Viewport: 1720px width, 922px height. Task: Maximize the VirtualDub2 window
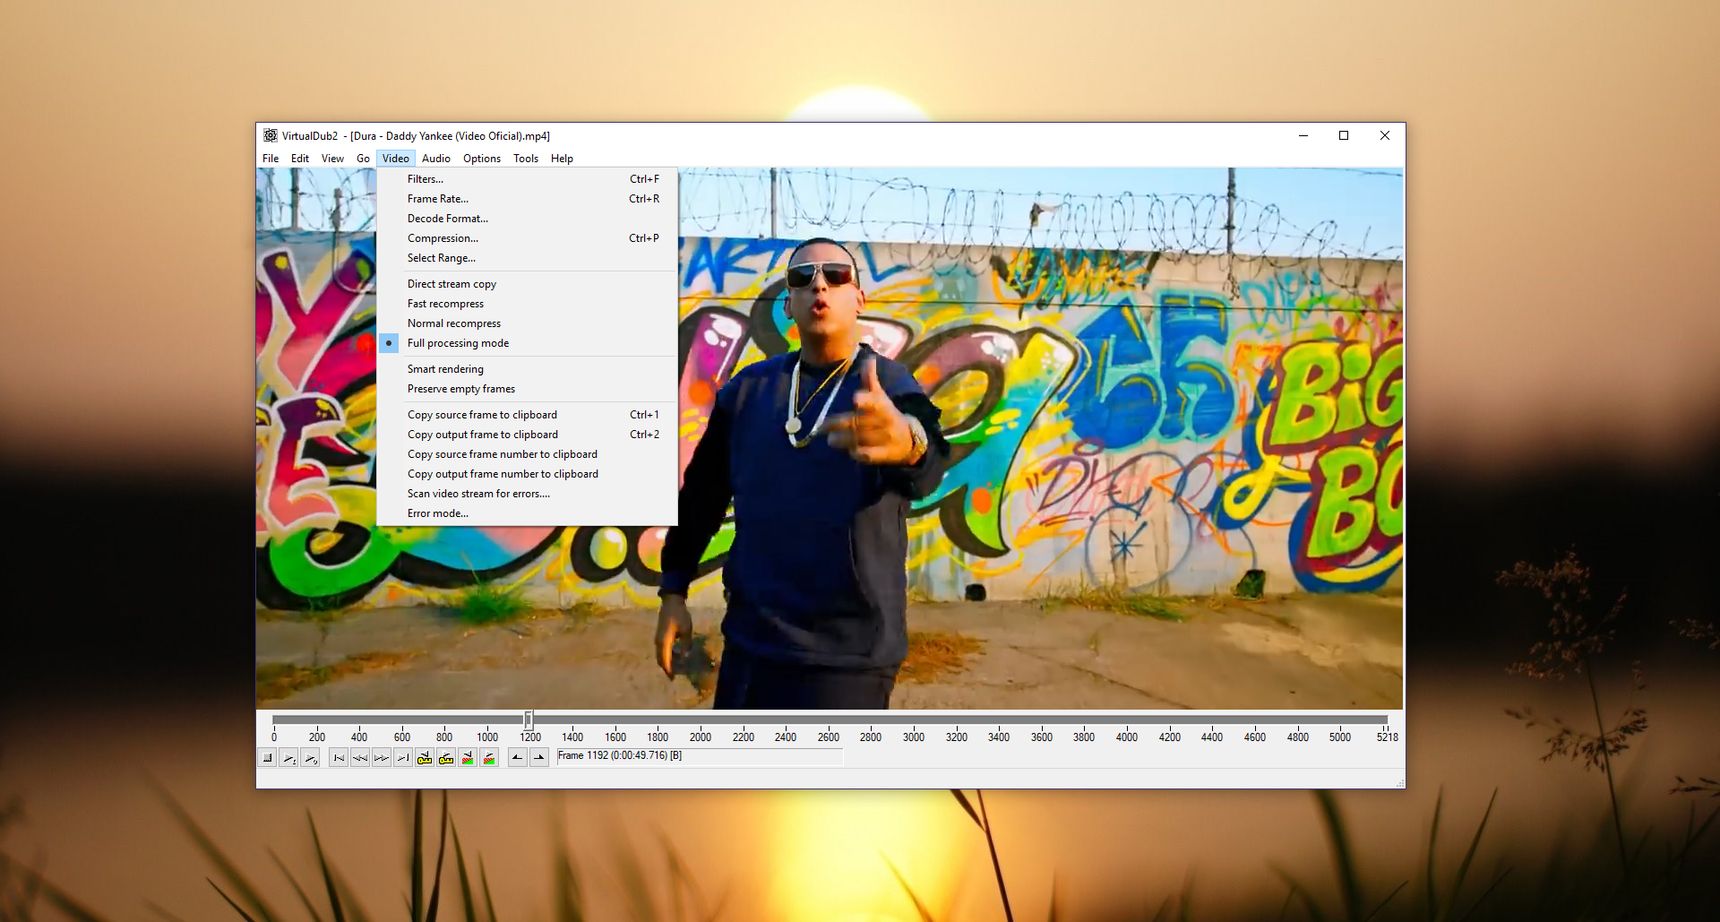tap(1344, 136)
